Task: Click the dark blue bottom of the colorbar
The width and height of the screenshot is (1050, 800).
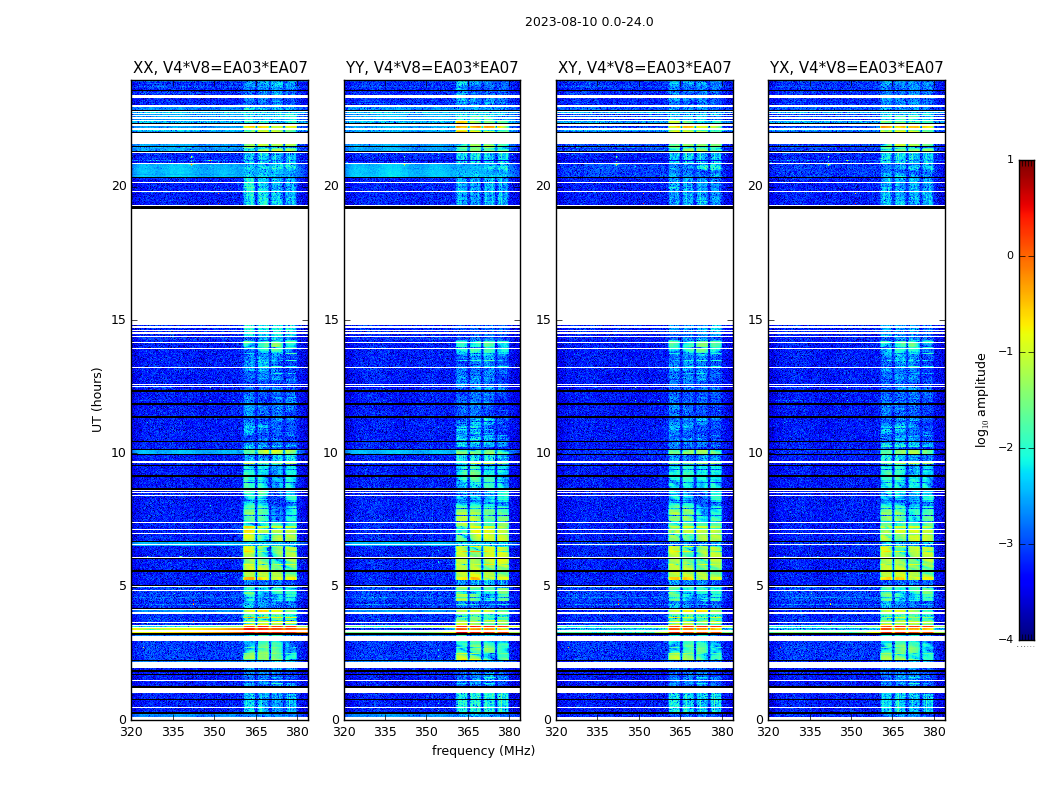Action: pyautogui.click(x=1027, y=635)
